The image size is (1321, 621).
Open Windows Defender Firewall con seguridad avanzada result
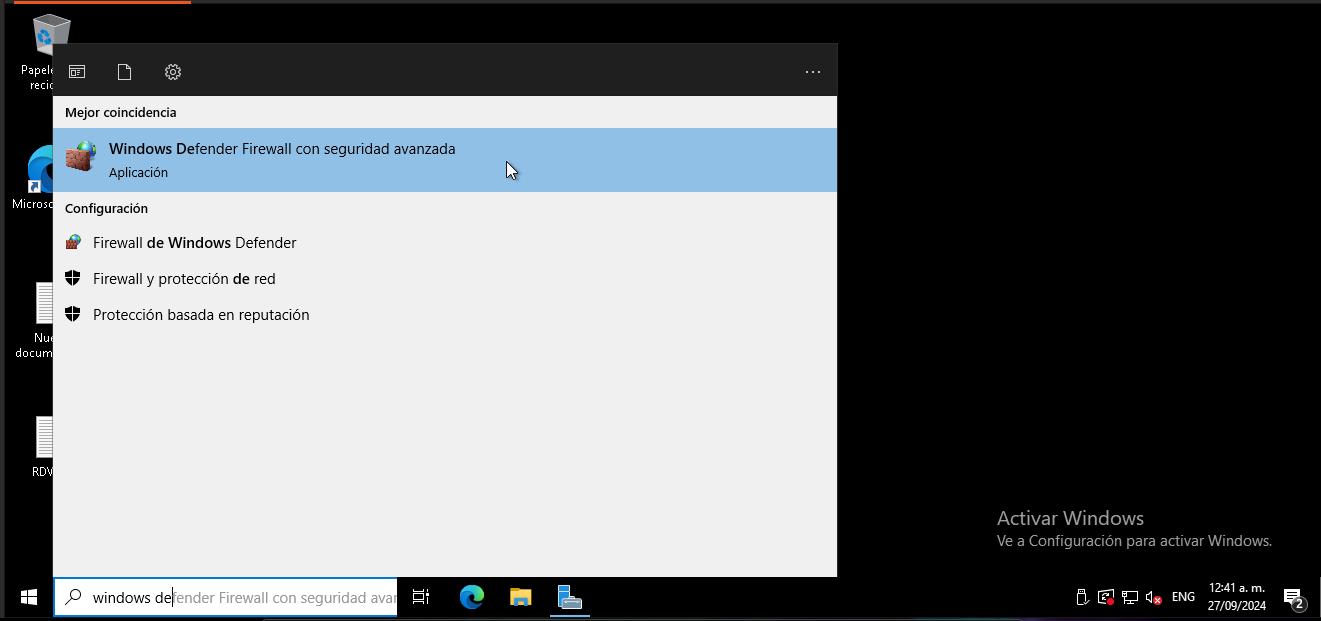445,160
